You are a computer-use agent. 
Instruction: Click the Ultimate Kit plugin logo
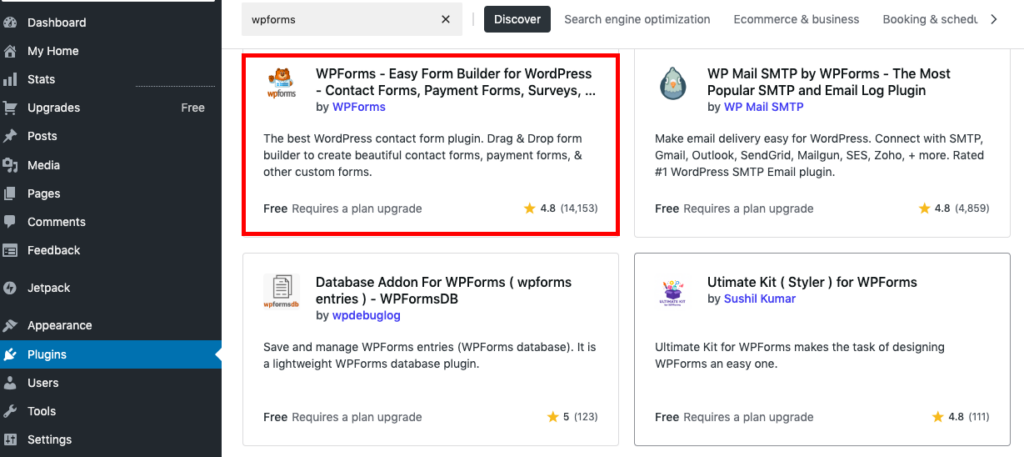(673, 291)
